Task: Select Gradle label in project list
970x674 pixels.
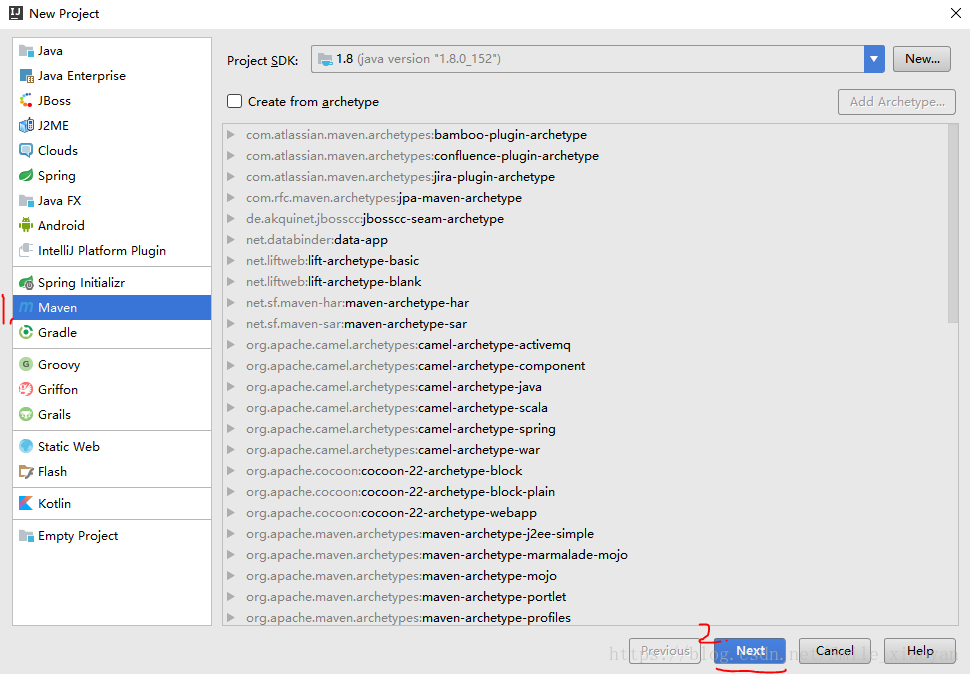Action: tap(58, 332)
